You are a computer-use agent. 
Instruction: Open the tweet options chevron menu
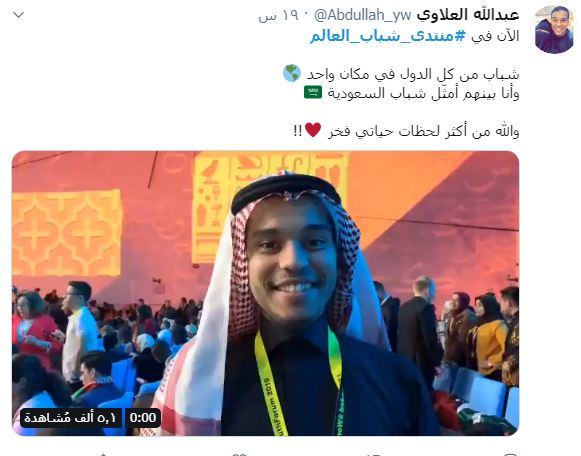pos(18,15)
